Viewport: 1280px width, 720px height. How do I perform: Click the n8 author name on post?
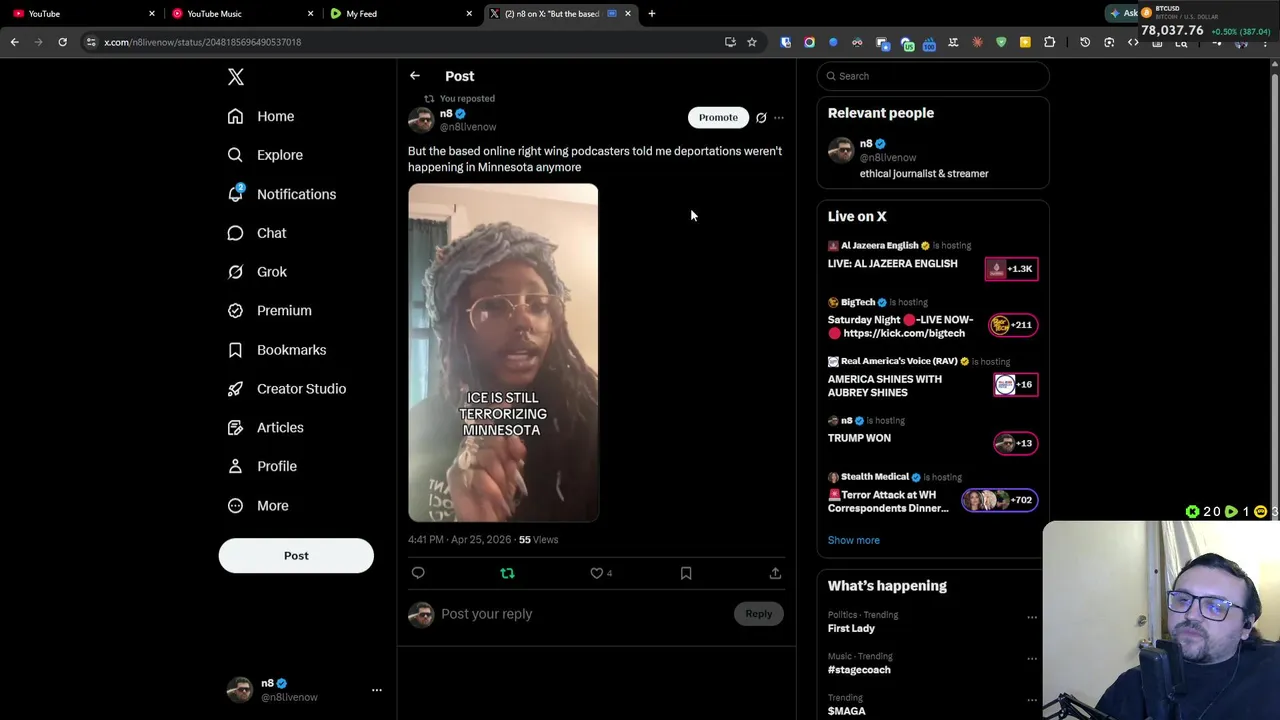click(446, 114)
